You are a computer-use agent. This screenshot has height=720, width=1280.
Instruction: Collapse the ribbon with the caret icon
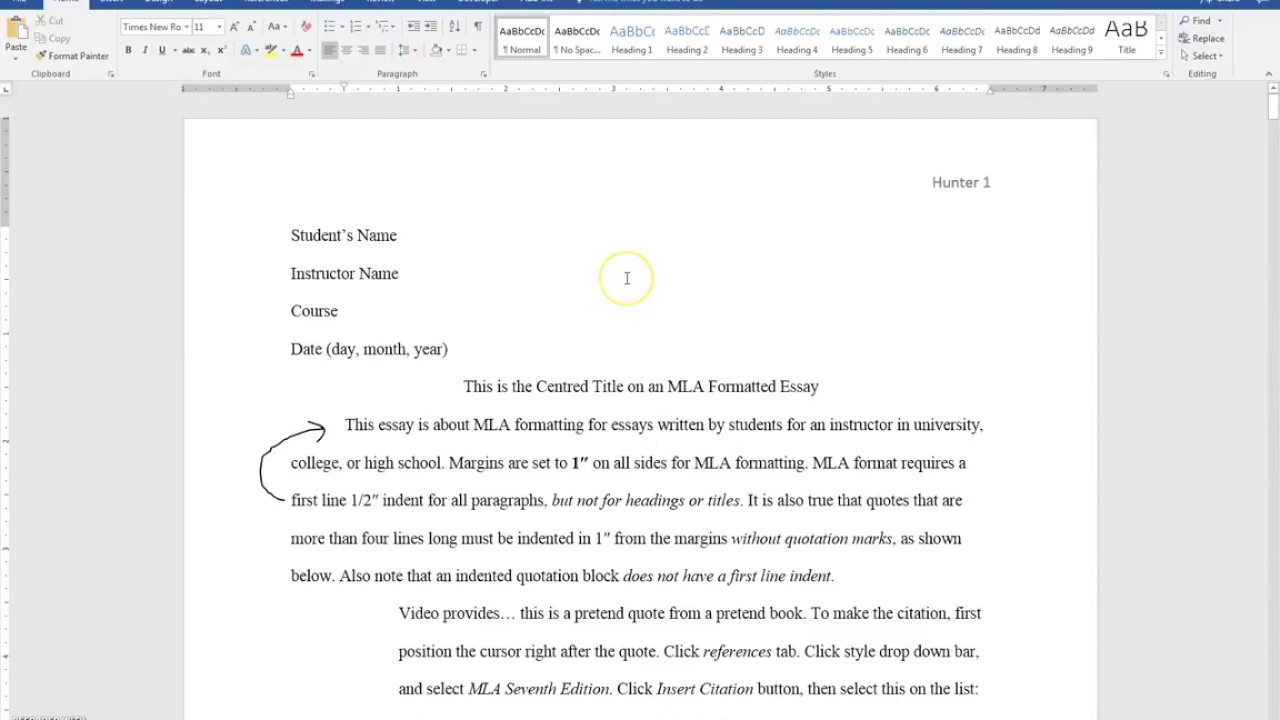pyautogui.click(x=1270, y=74)
